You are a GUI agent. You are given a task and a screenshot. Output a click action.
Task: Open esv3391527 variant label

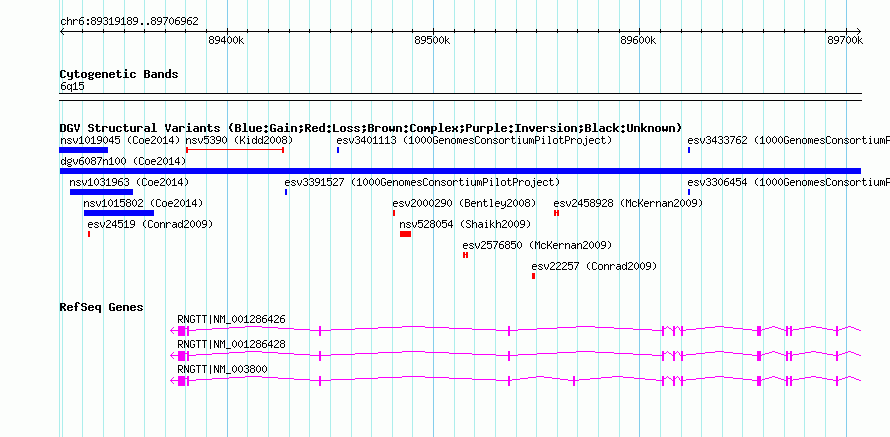pyautogui.click(x=422, y=182)
